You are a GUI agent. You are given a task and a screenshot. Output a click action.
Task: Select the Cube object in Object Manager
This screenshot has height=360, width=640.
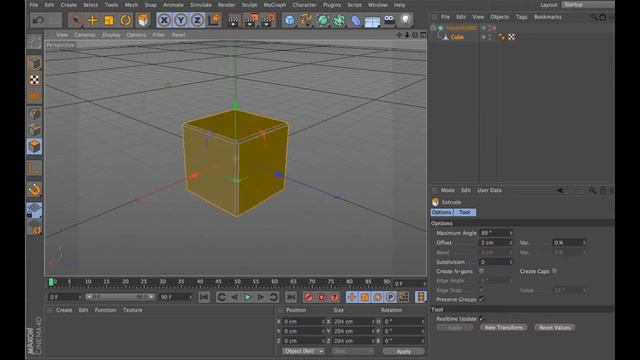pos(457,37)
